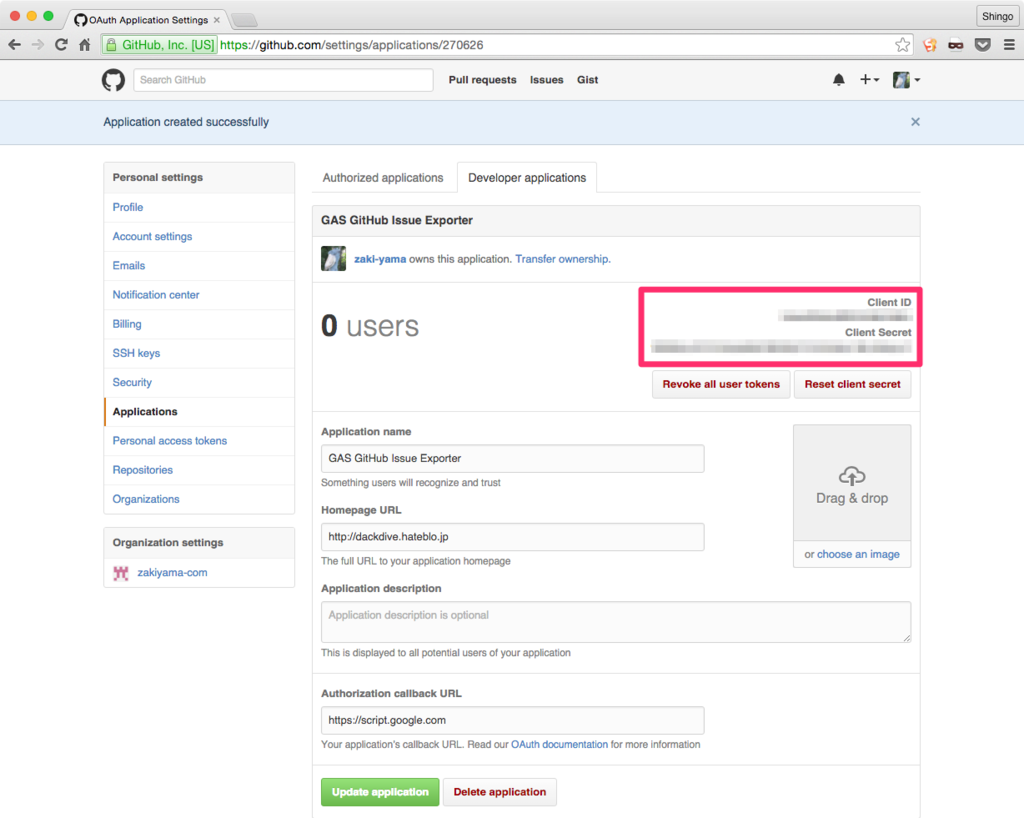Click the Update application button

click(380, 791)
